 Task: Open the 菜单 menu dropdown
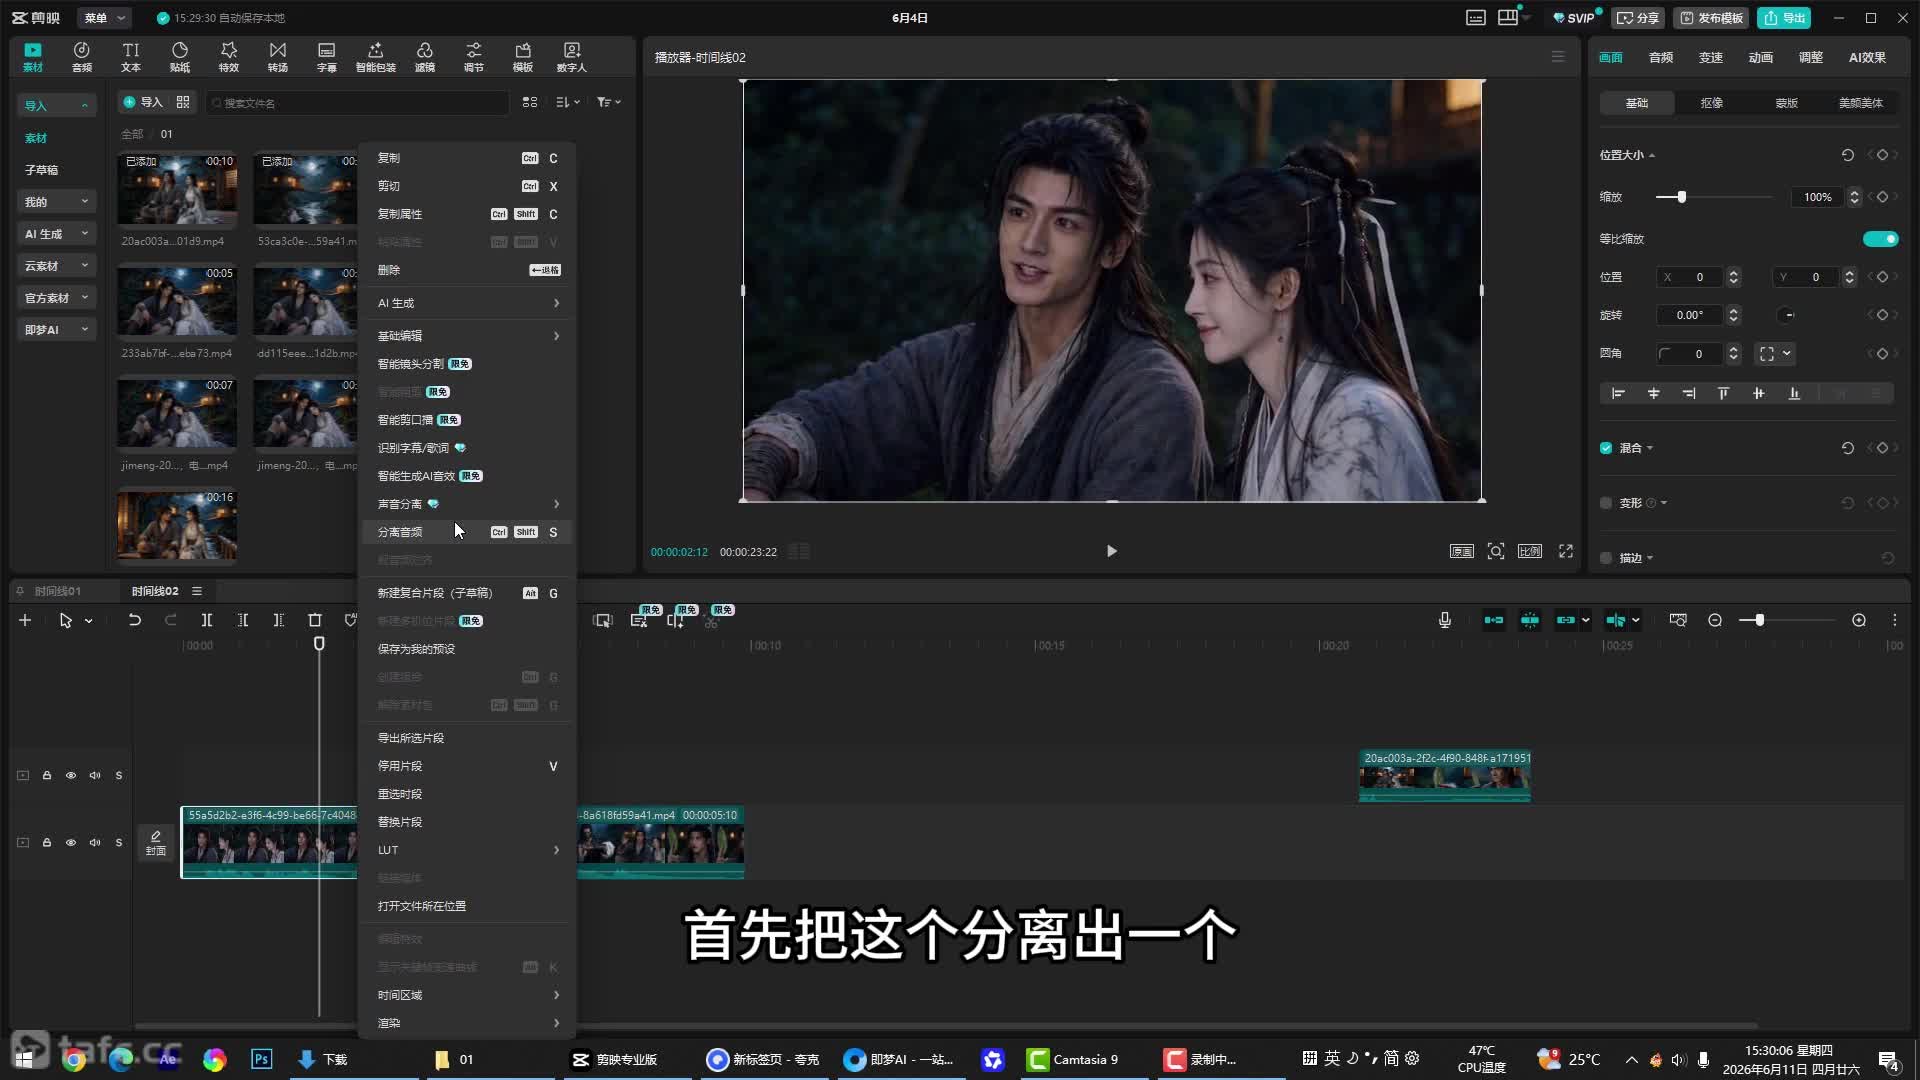tap(104, 18)
